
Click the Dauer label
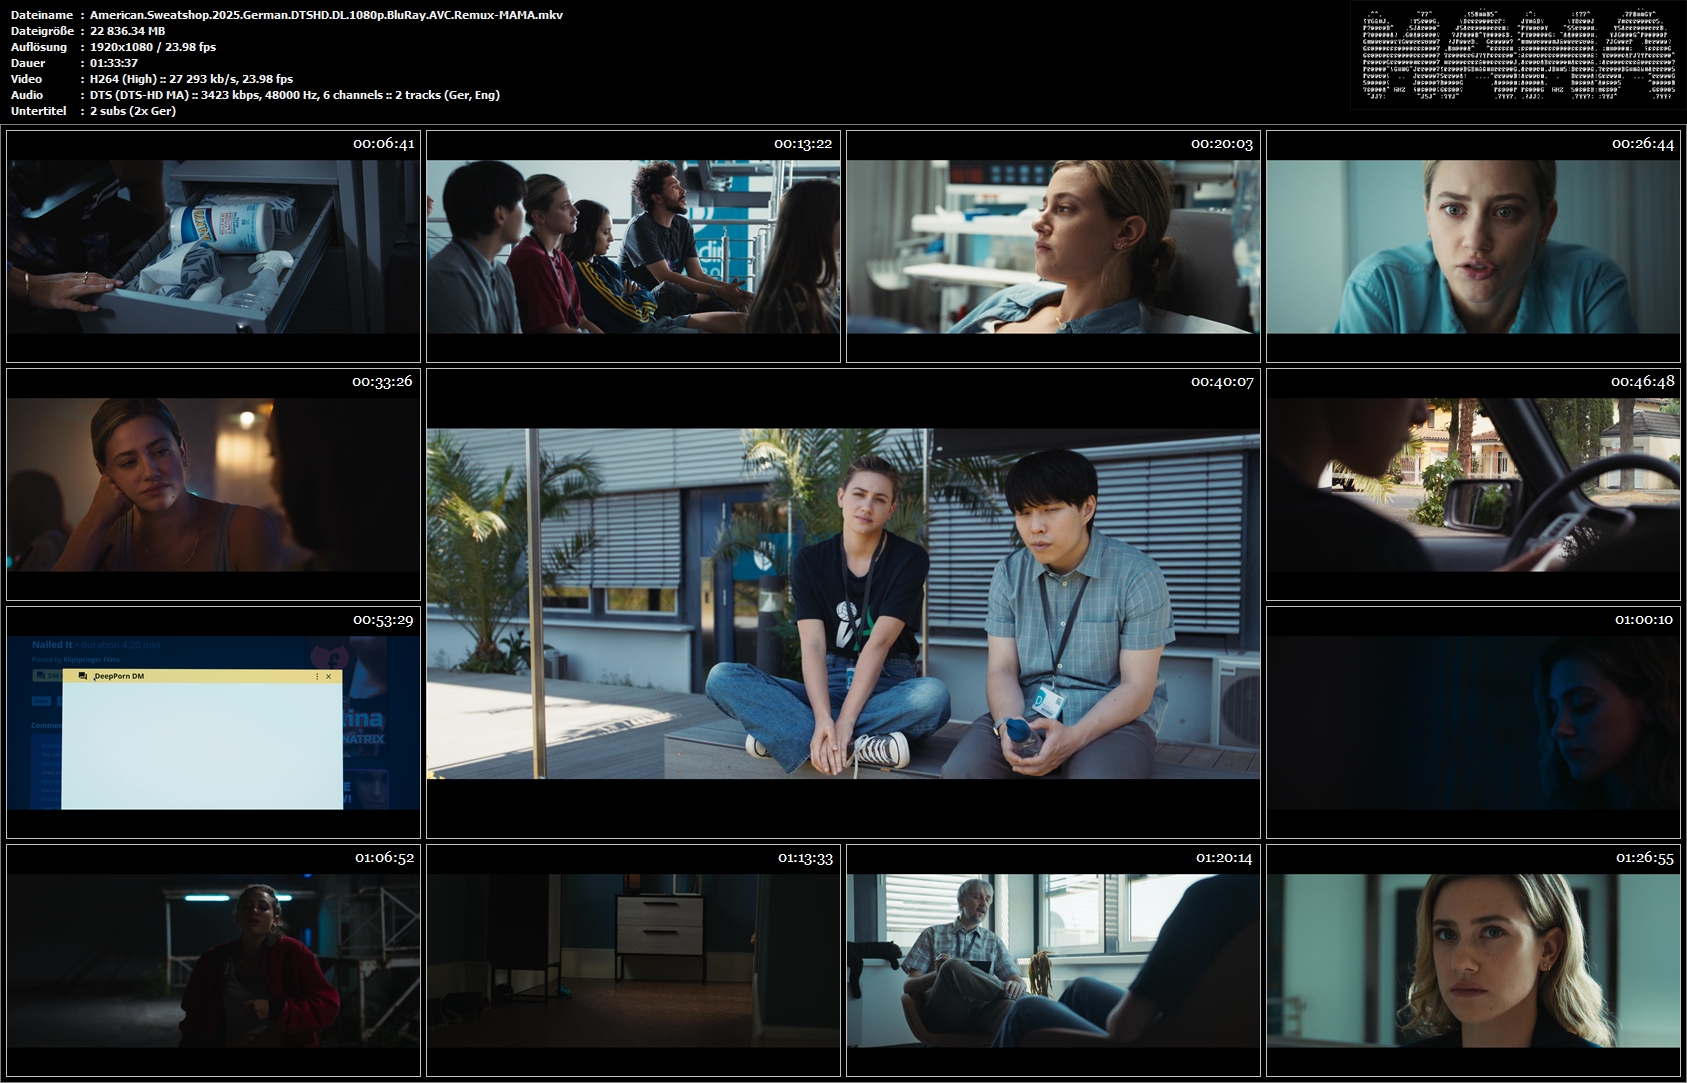tap(27, 63)
